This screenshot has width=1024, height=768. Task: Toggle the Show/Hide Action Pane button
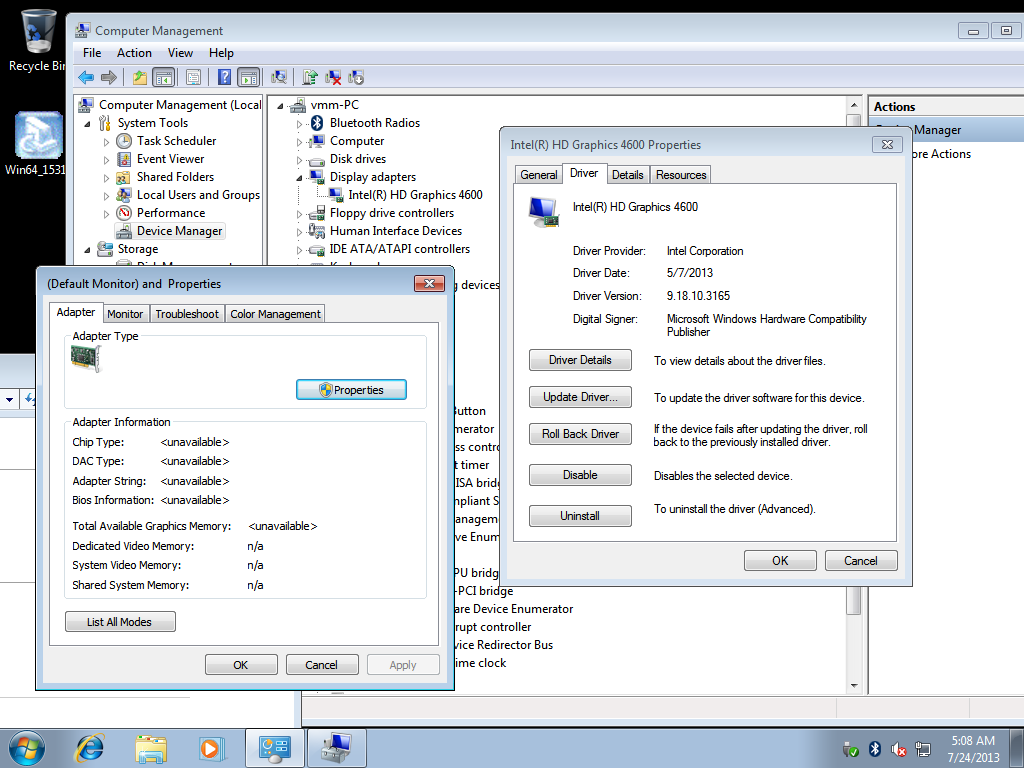click(248, 77)
